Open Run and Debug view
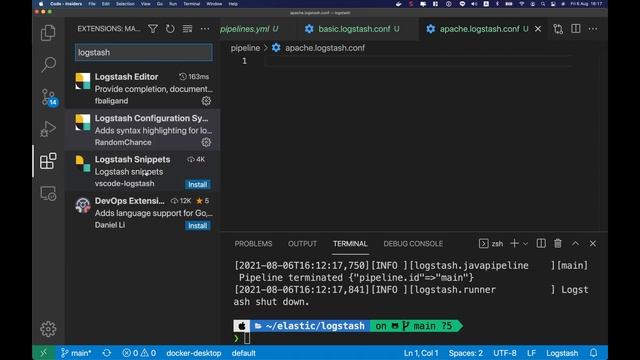 48,129
